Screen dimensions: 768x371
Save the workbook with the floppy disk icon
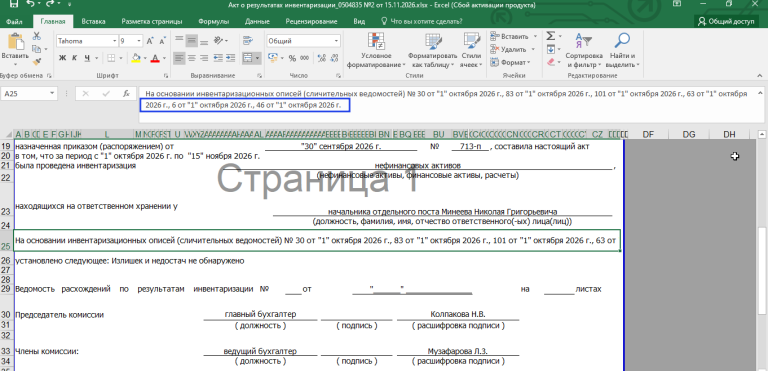14,4
